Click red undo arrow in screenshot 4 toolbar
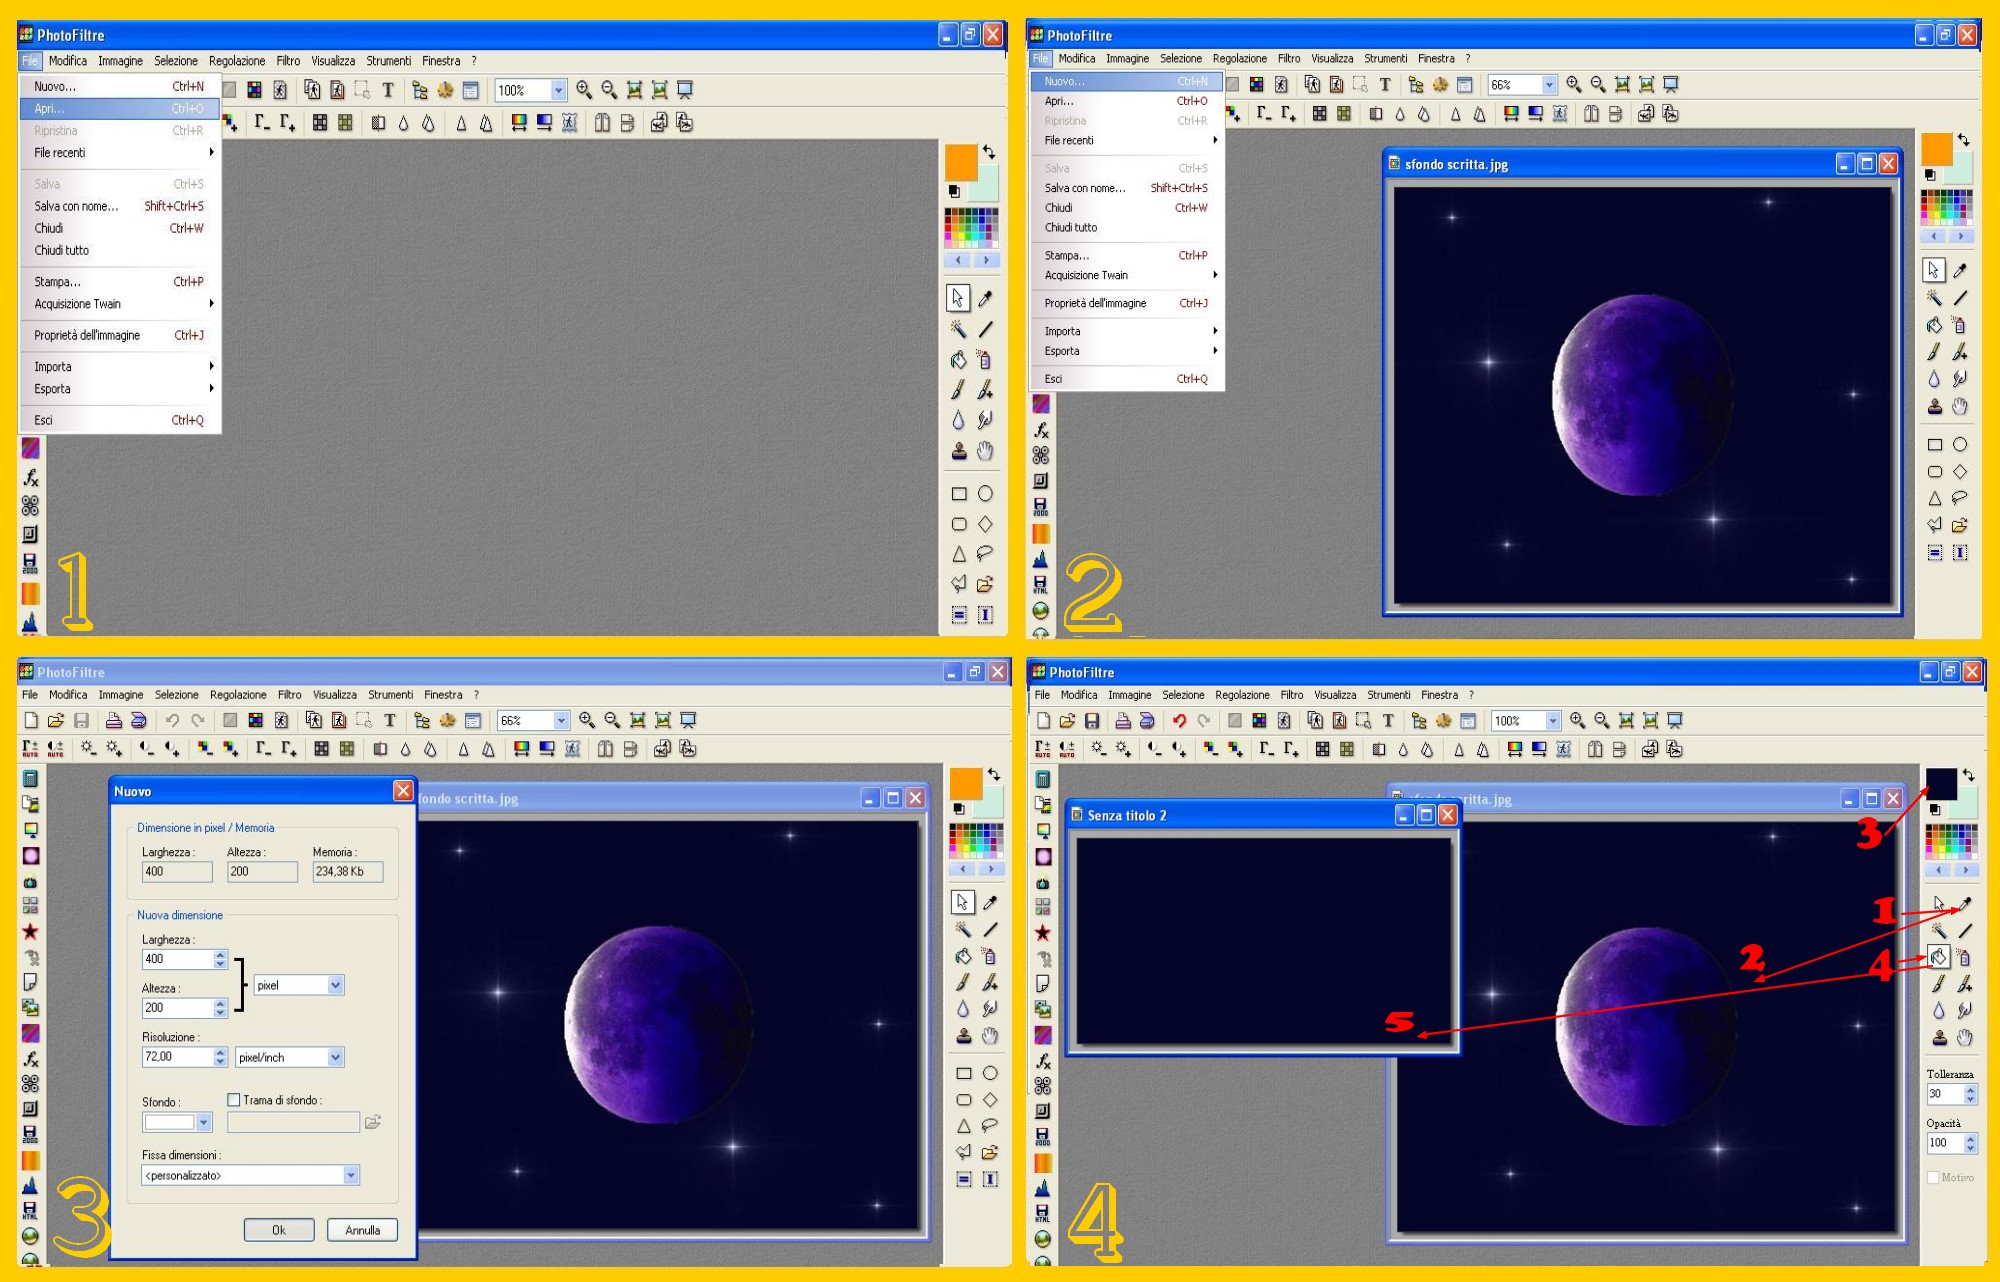2000x1282 pixels. point(1179,720)
